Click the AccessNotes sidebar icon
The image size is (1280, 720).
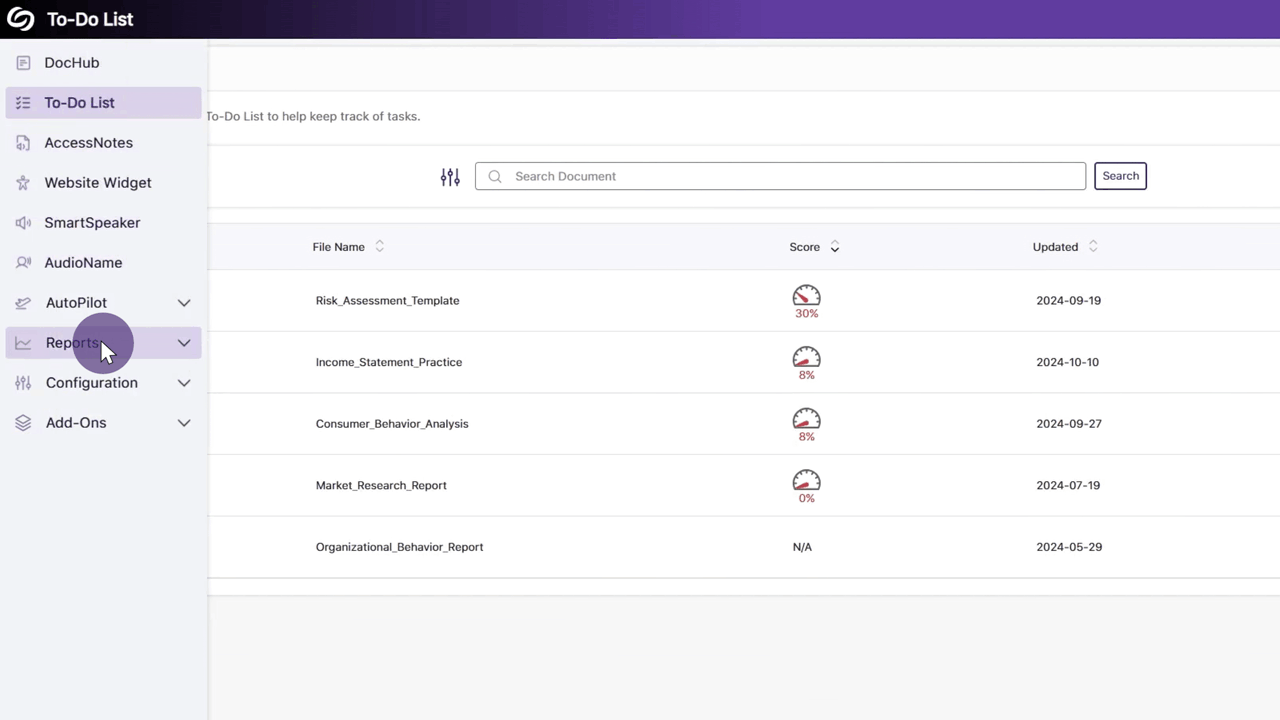23,143
